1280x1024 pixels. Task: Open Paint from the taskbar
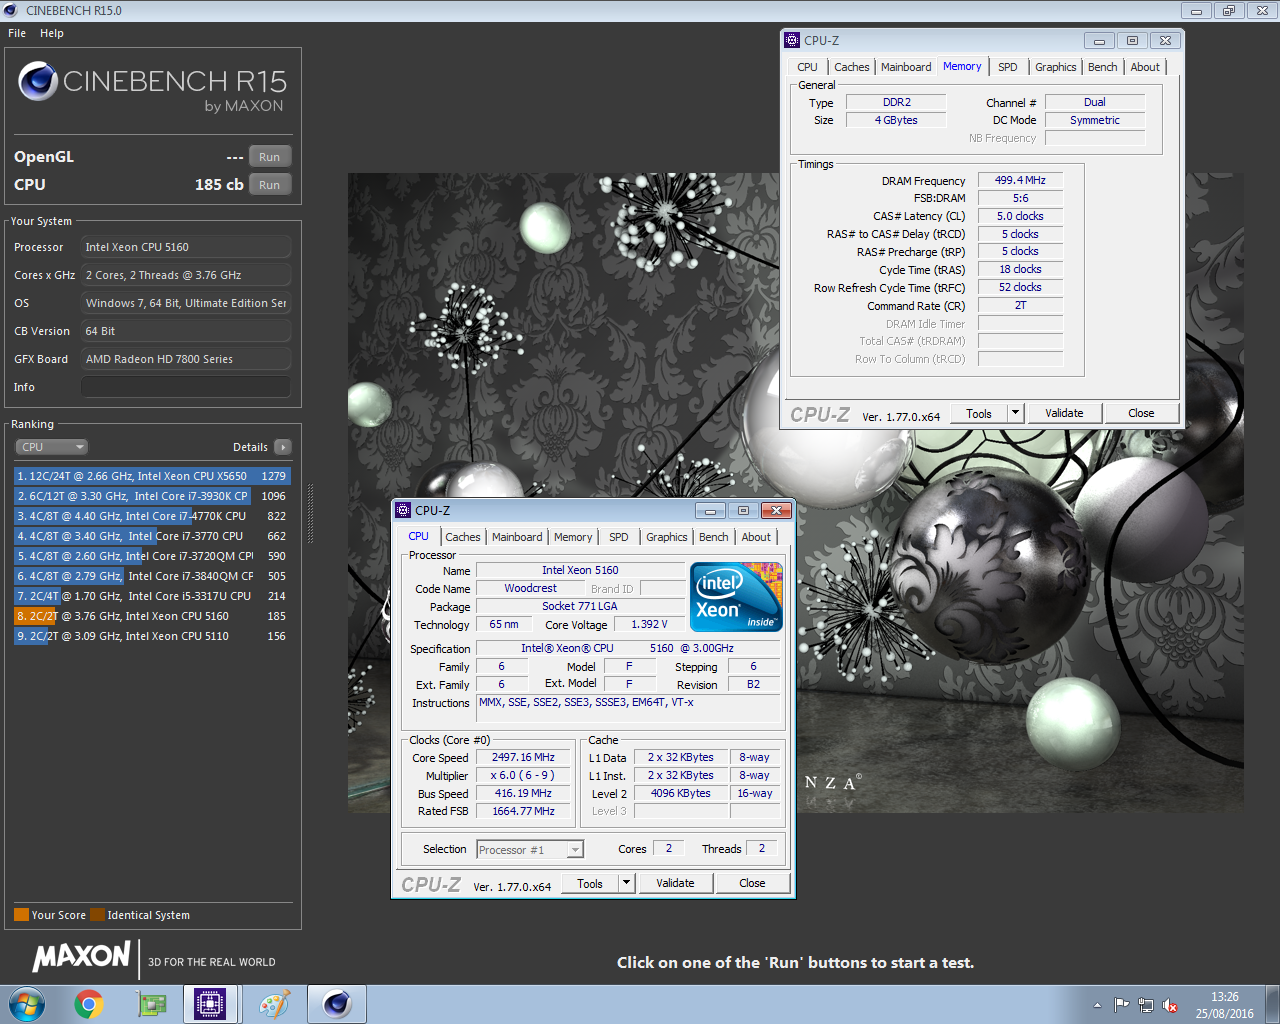click(274, 1004)
